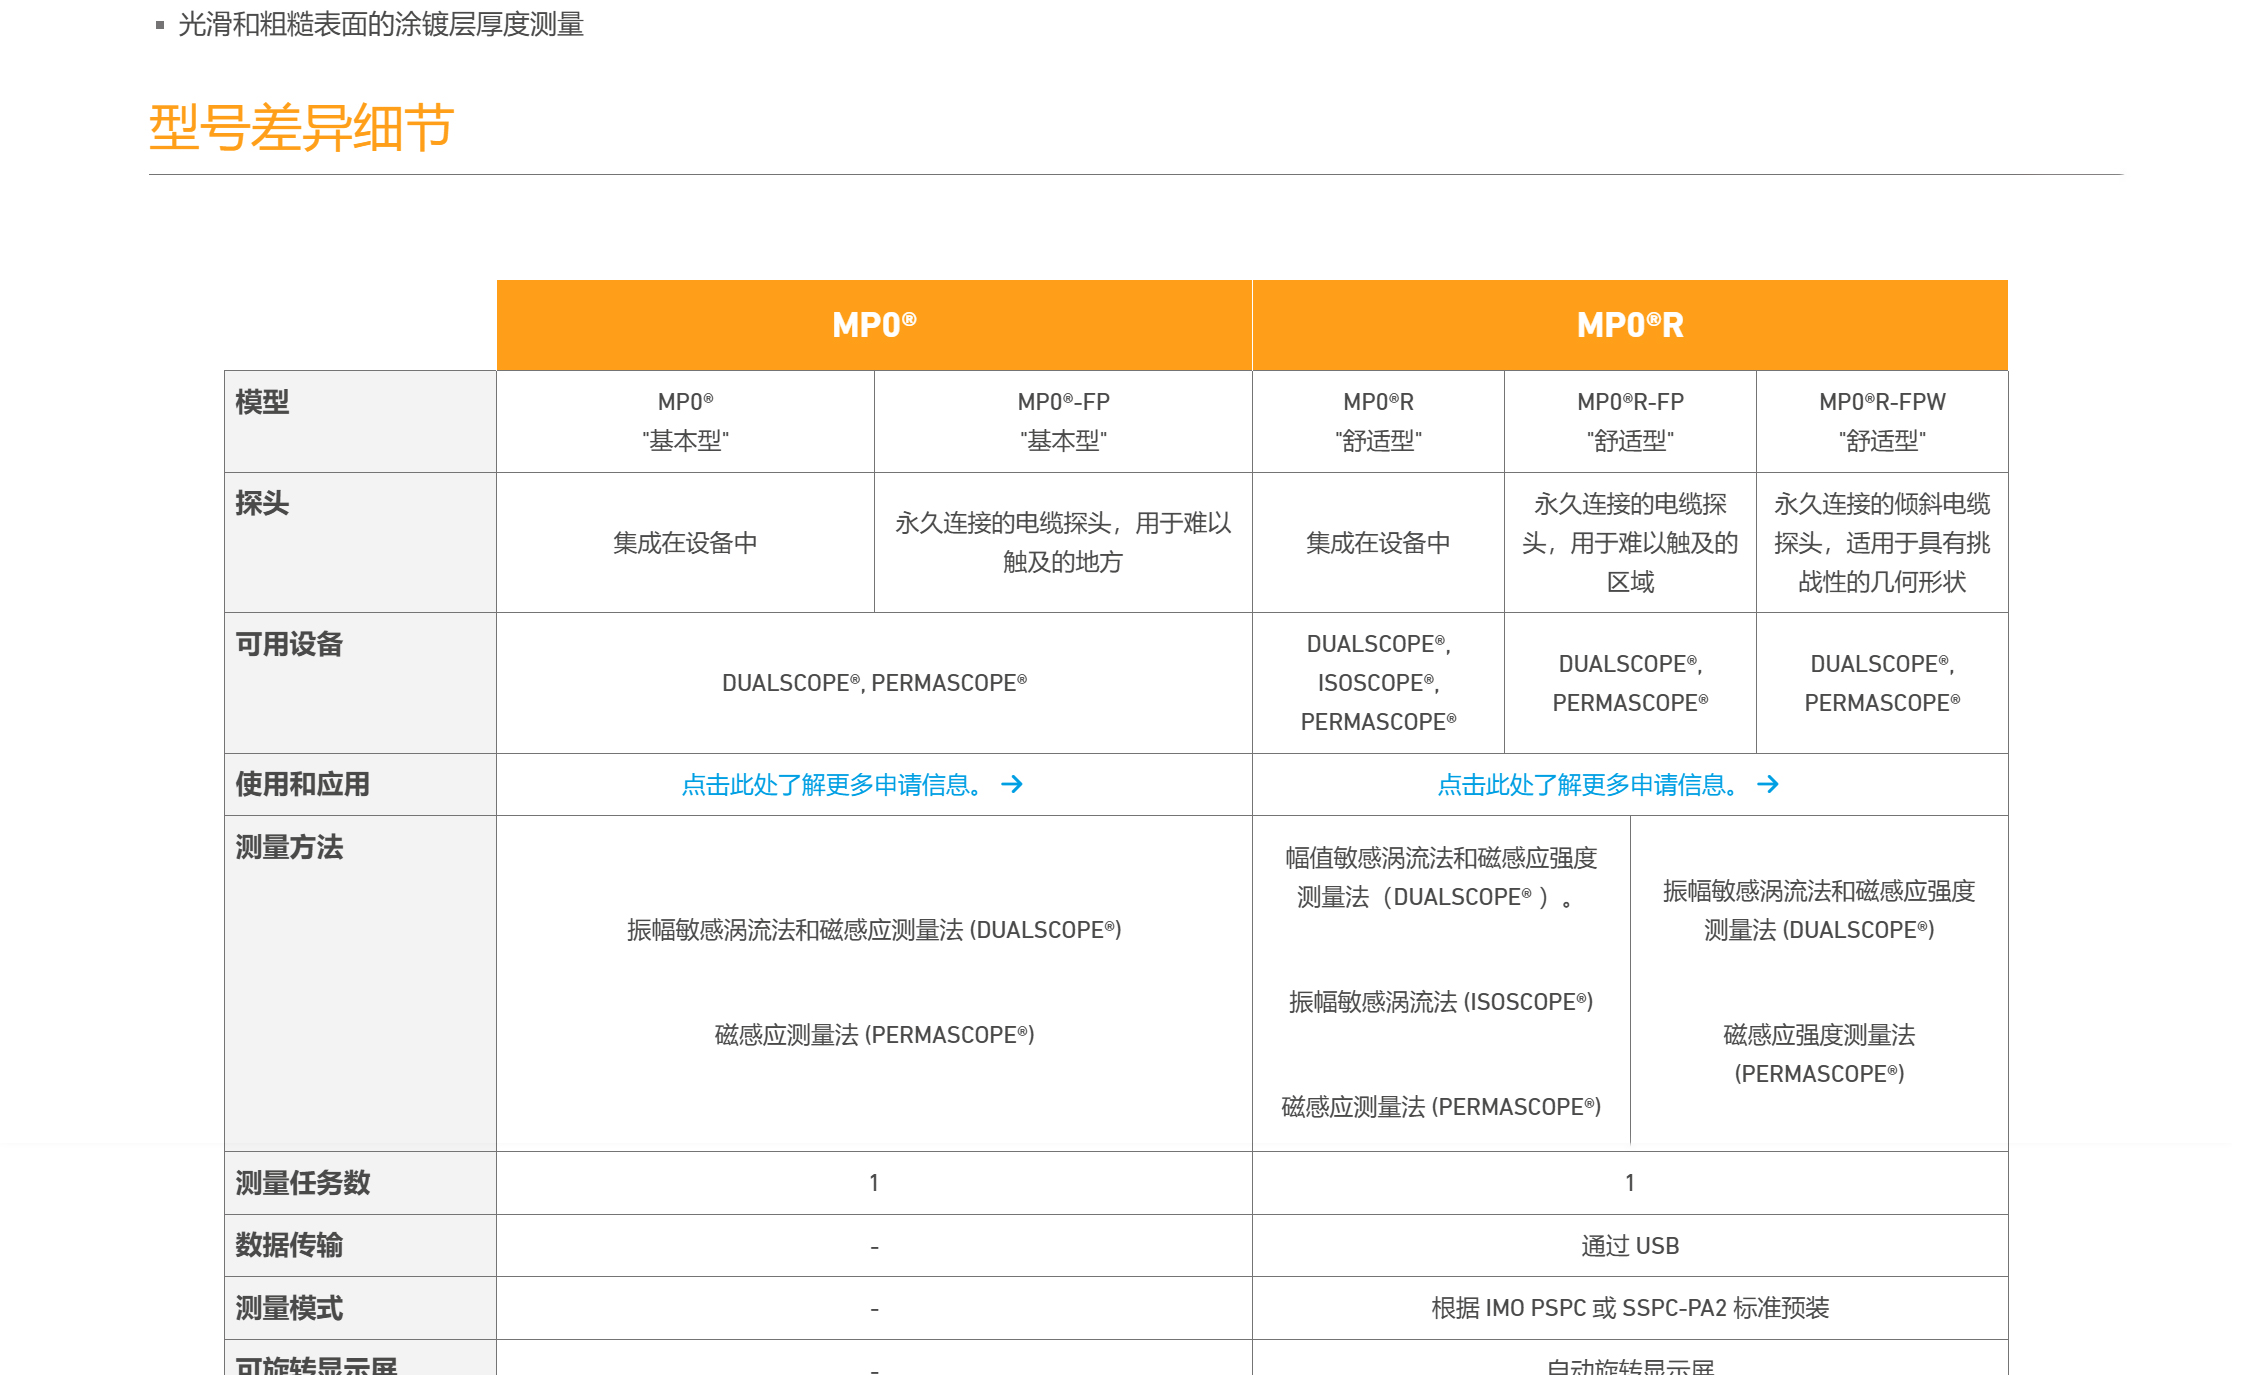
Task: Select the 使用和应用 row label
Action: (302, 784)
